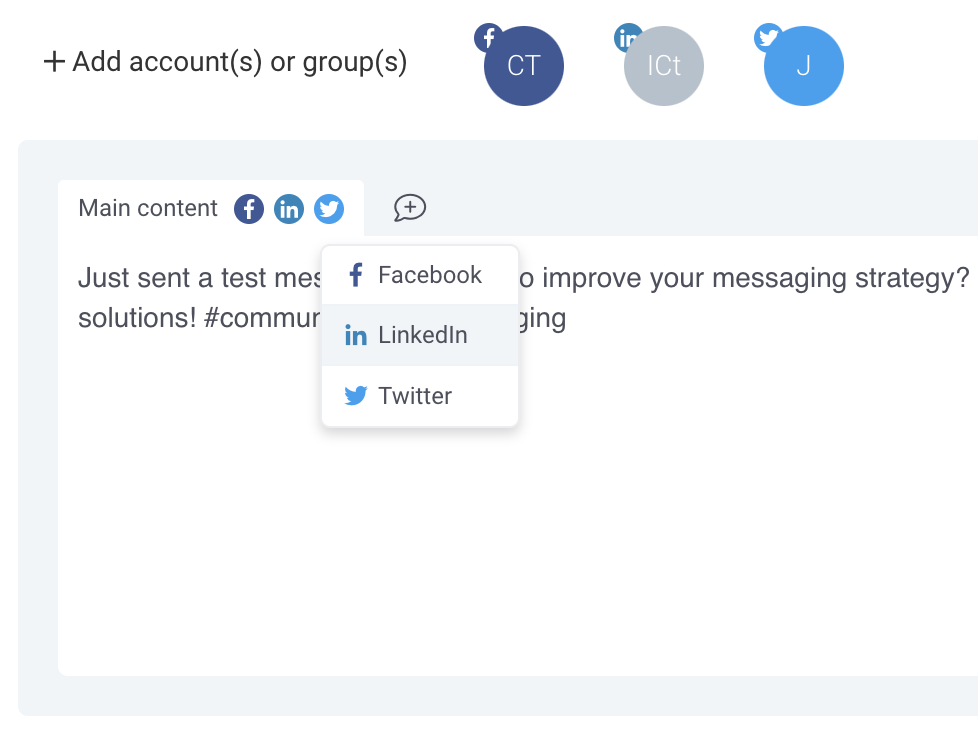Screen dimensions: 978x744
Task: Choose Facebook from the dropdown menu
Action: [x=420, y=275]
